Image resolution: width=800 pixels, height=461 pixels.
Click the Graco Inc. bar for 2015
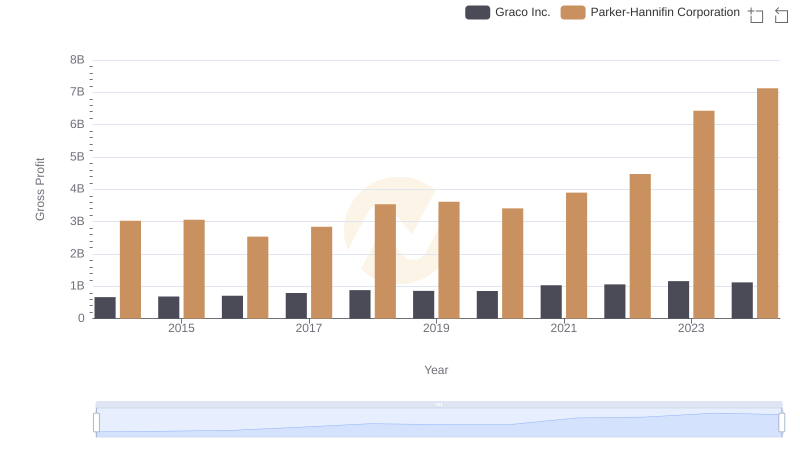168,308
